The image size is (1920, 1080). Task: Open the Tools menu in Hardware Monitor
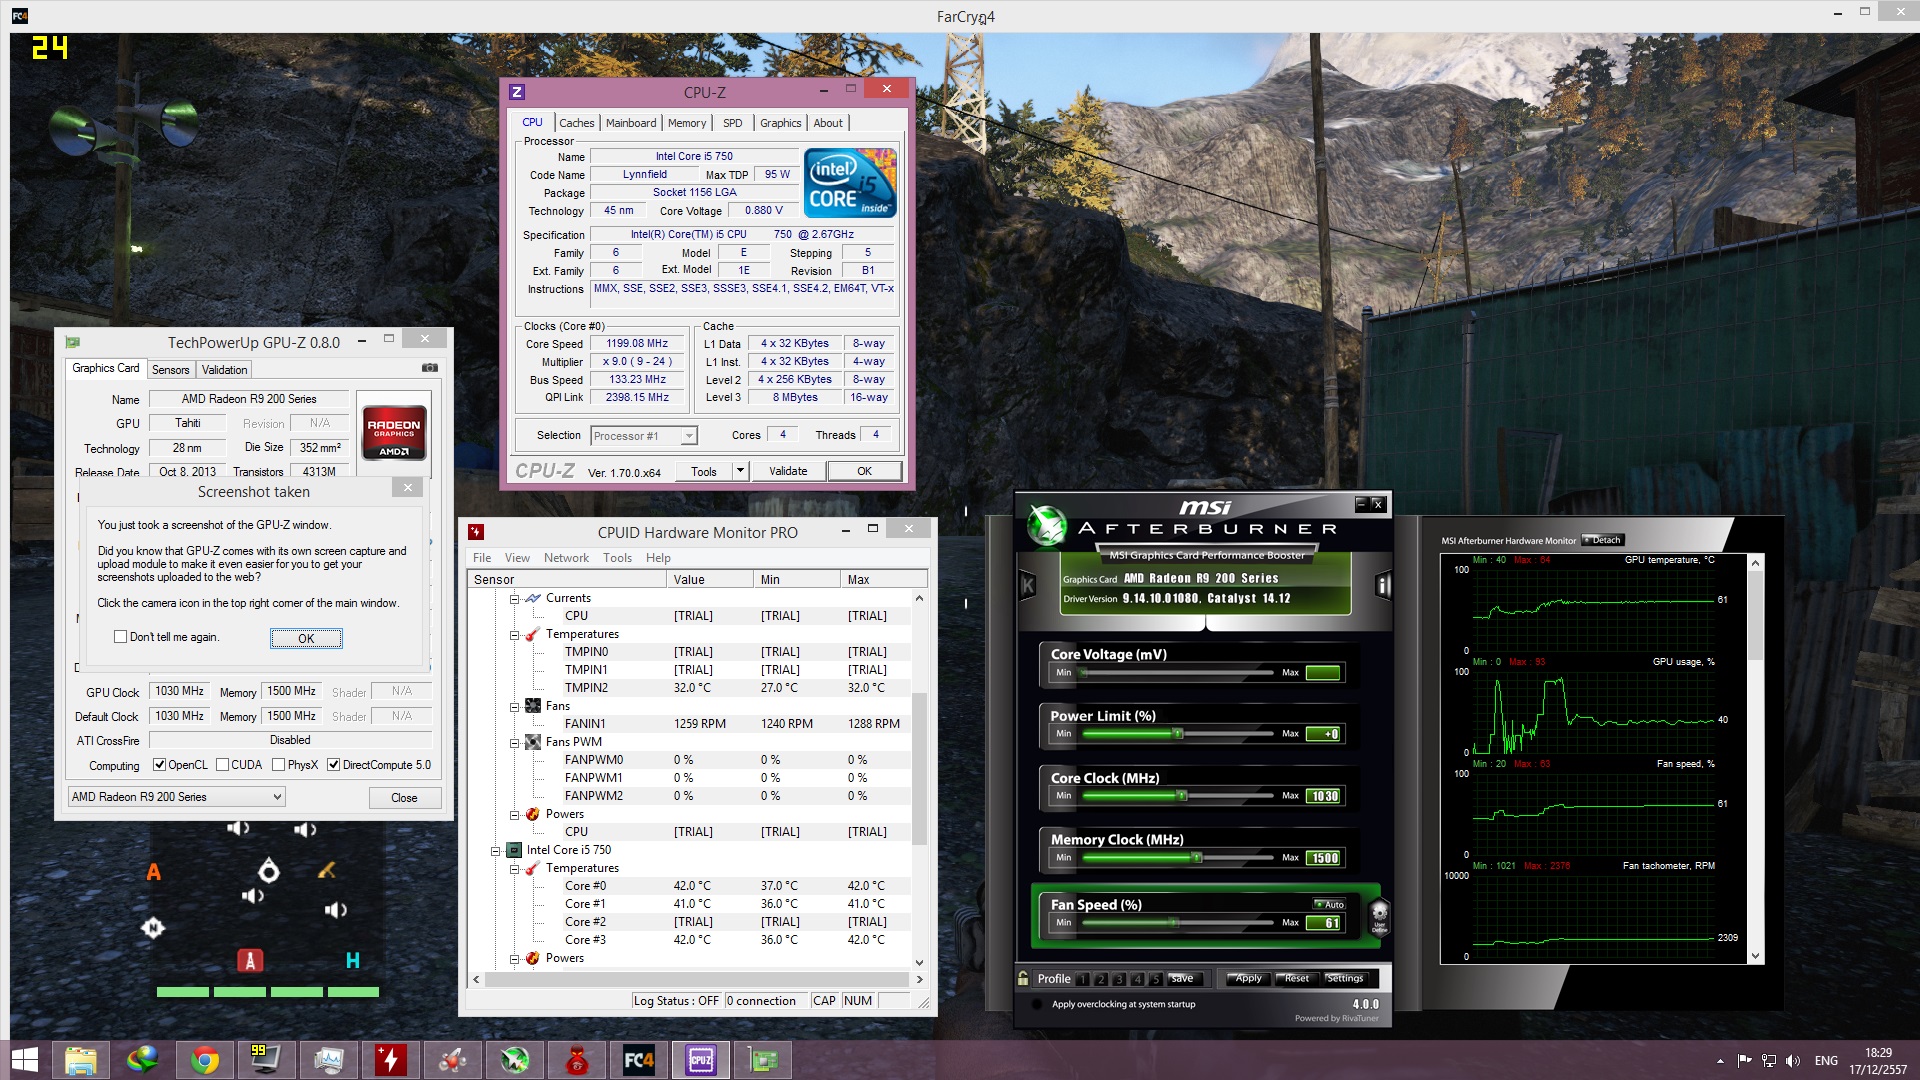click(617, 558)
